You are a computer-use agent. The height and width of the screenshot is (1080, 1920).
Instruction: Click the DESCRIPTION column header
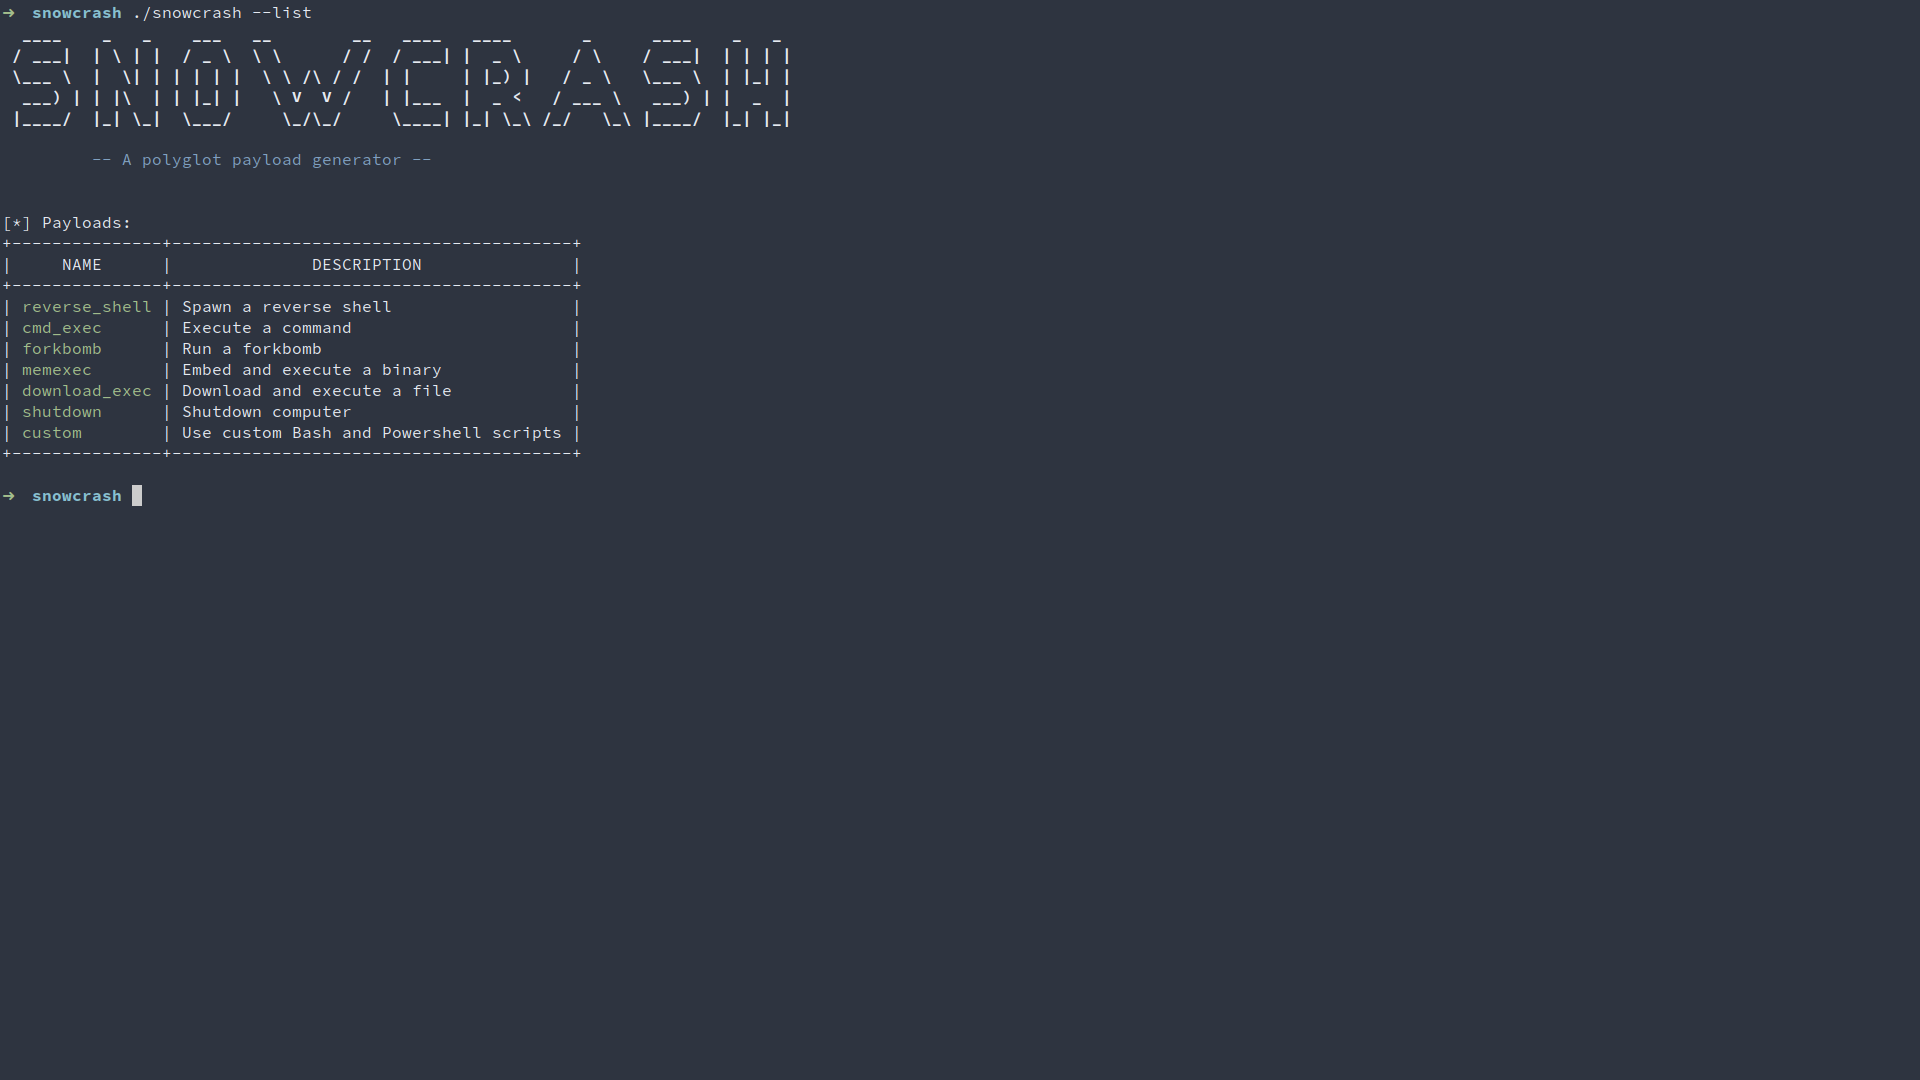pyautogui.click(x=367, y=265)
